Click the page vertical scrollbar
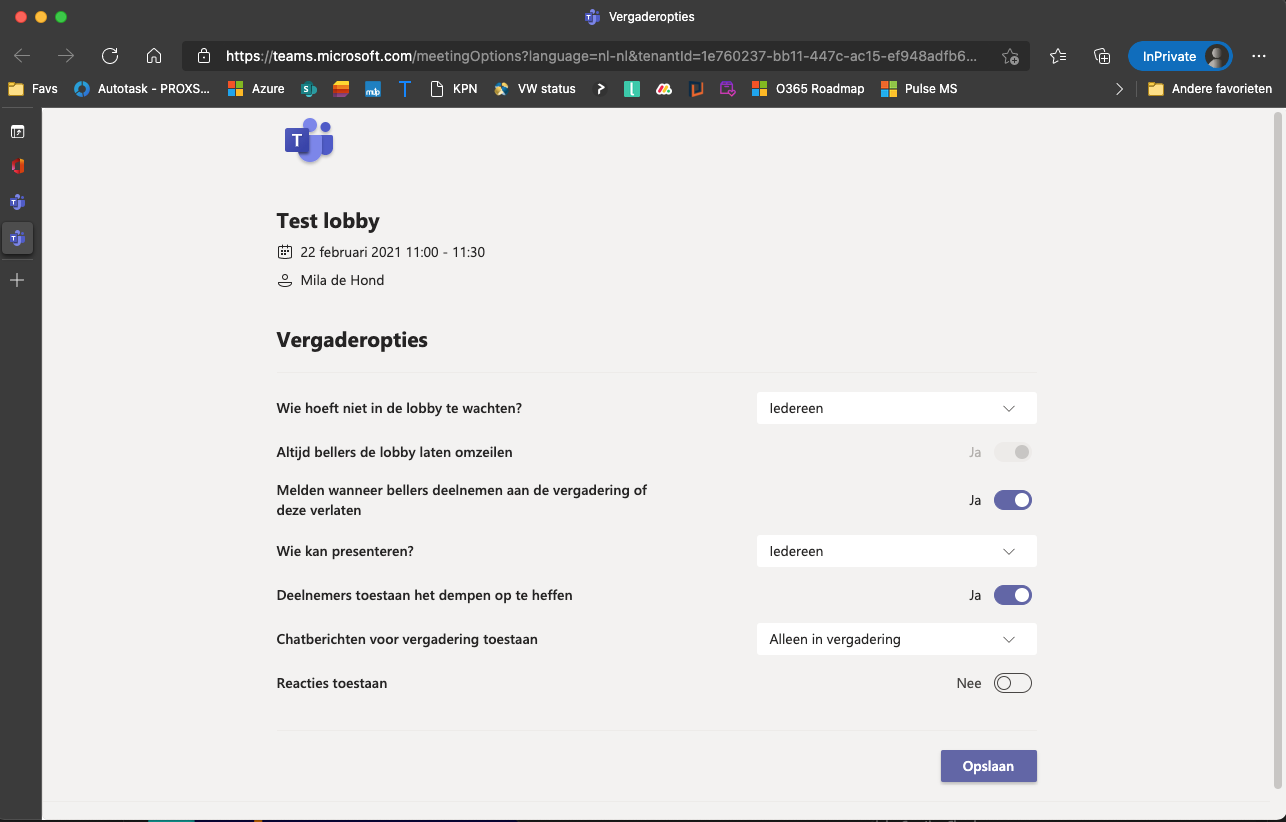 tap(1277, 450)
